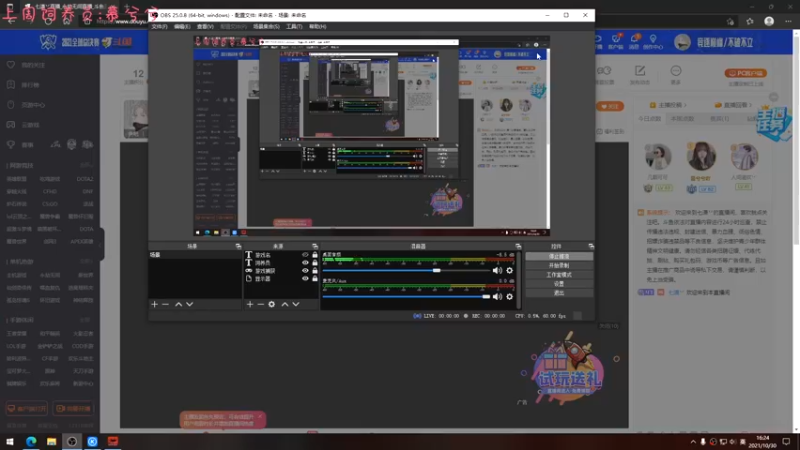Click the 退出 exit button in Controls

click(559, 293)
